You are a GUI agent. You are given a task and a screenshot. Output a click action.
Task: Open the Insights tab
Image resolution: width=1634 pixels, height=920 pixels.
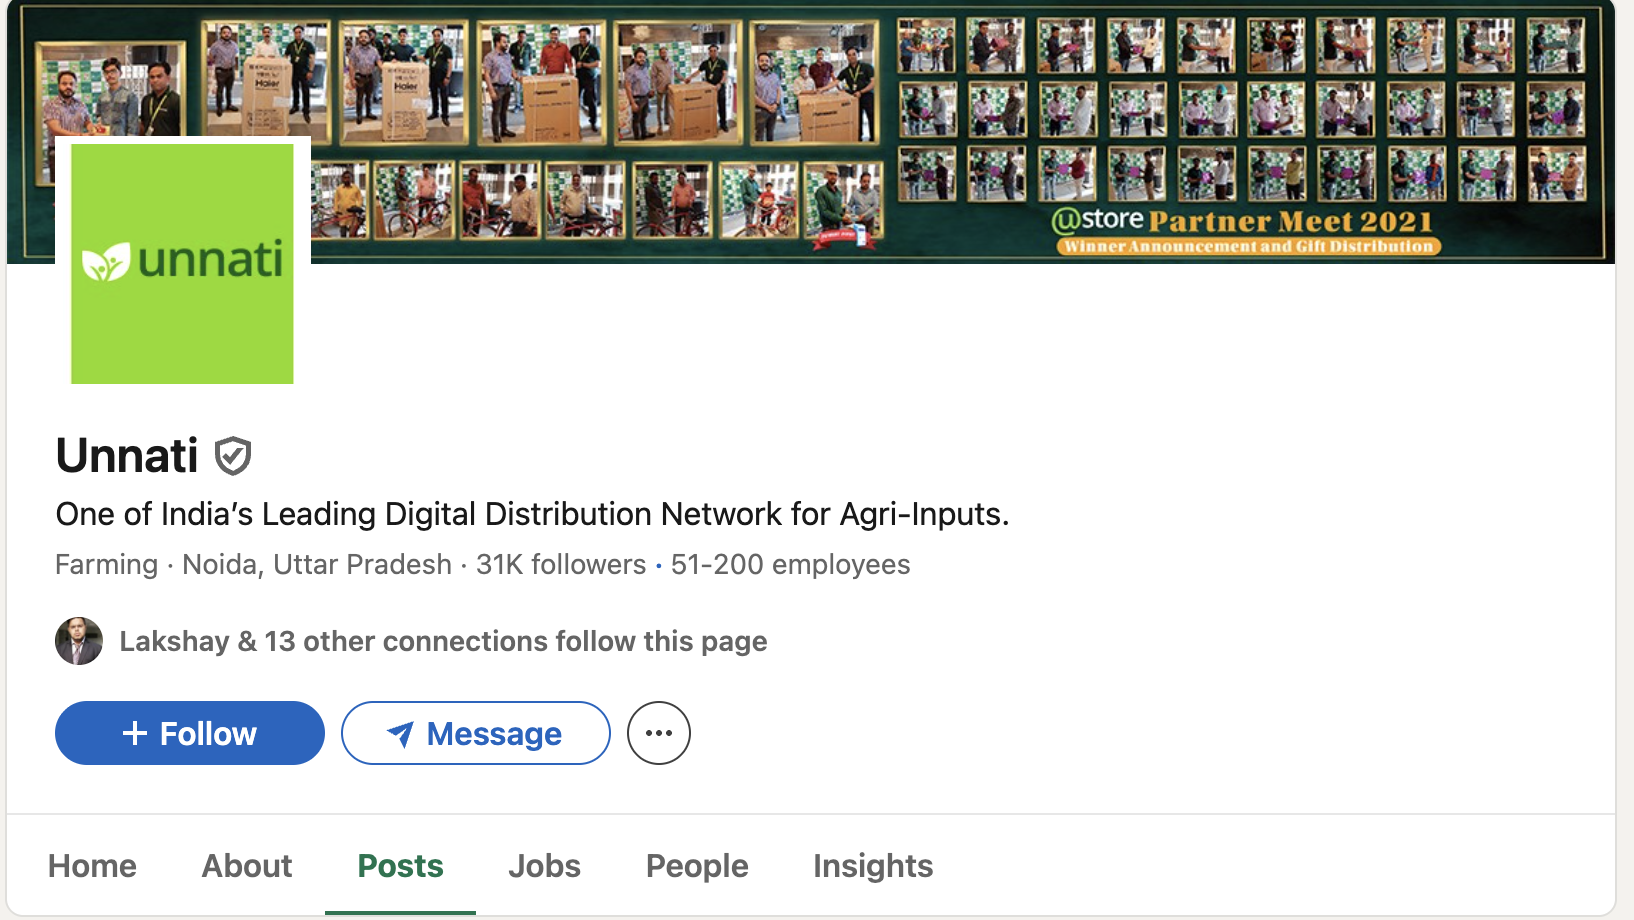tap(872, 865)
